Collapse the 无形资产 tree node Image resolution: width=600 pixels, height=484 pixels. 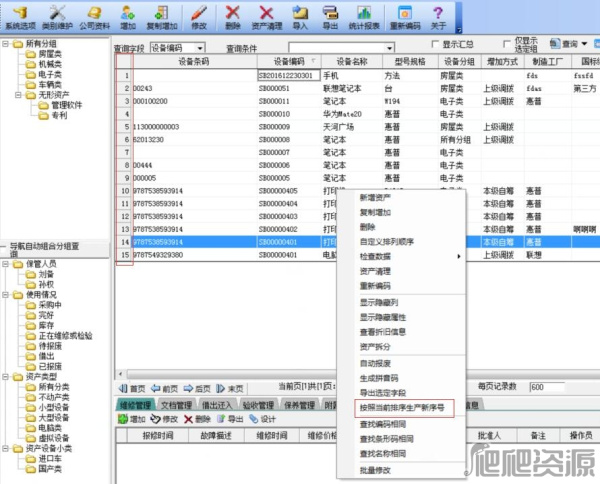point(19,94)
